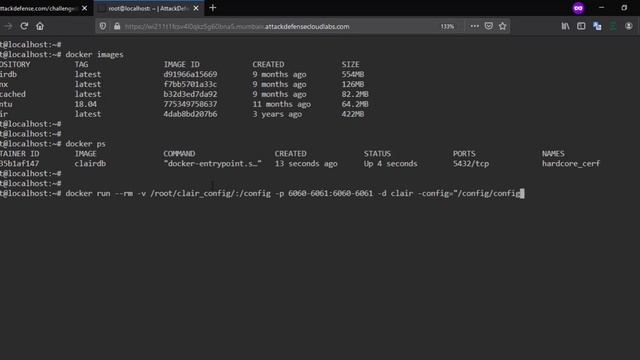
Task: Click size value 422MB
Action: click(353, 114)
